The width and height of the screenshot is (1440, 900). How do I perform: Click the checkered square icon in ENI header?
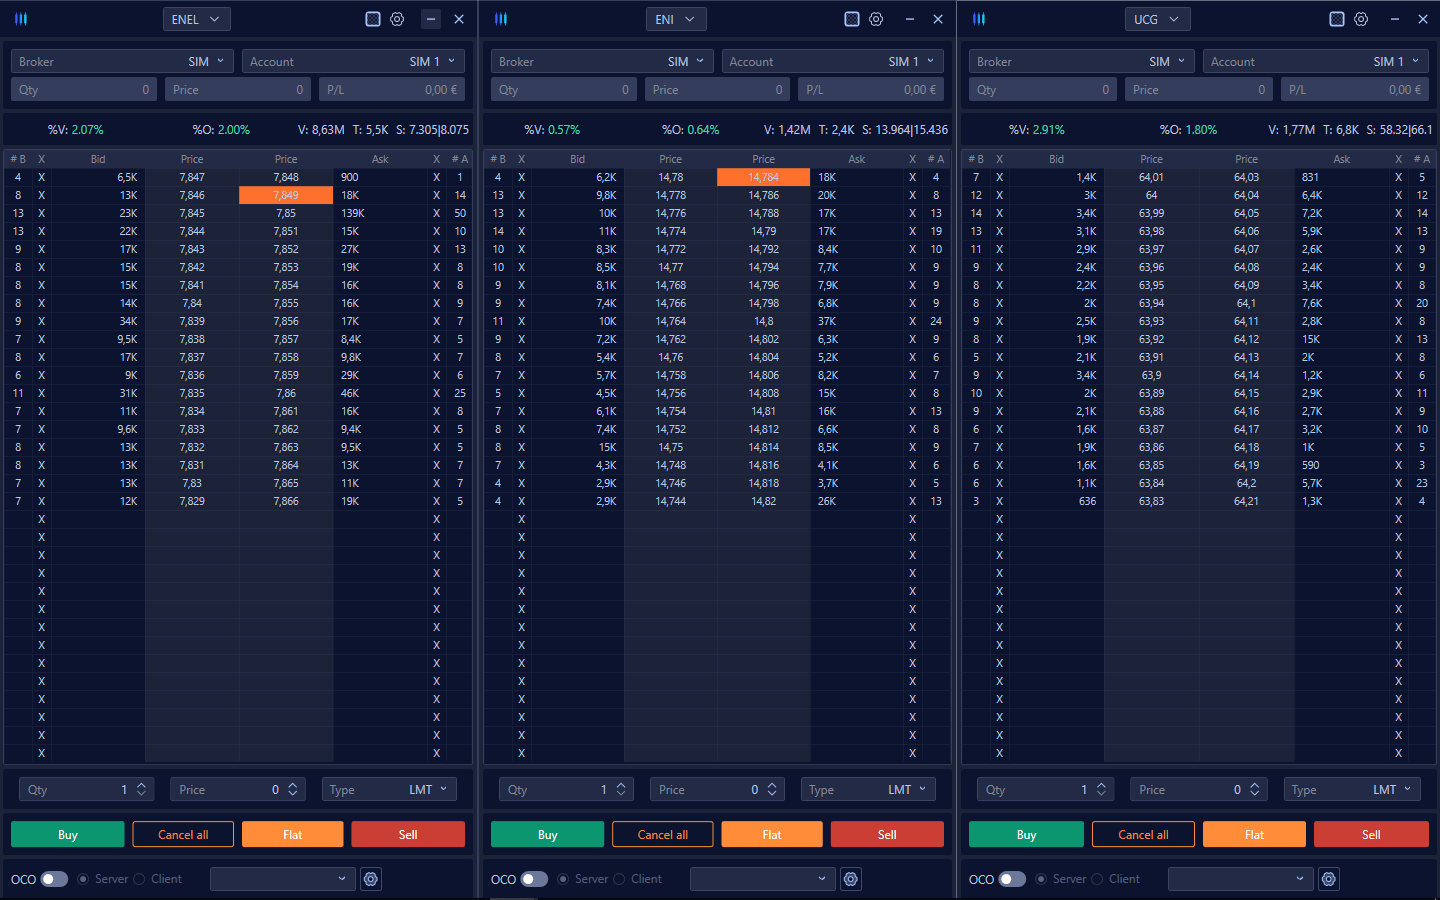click(852, 19)
